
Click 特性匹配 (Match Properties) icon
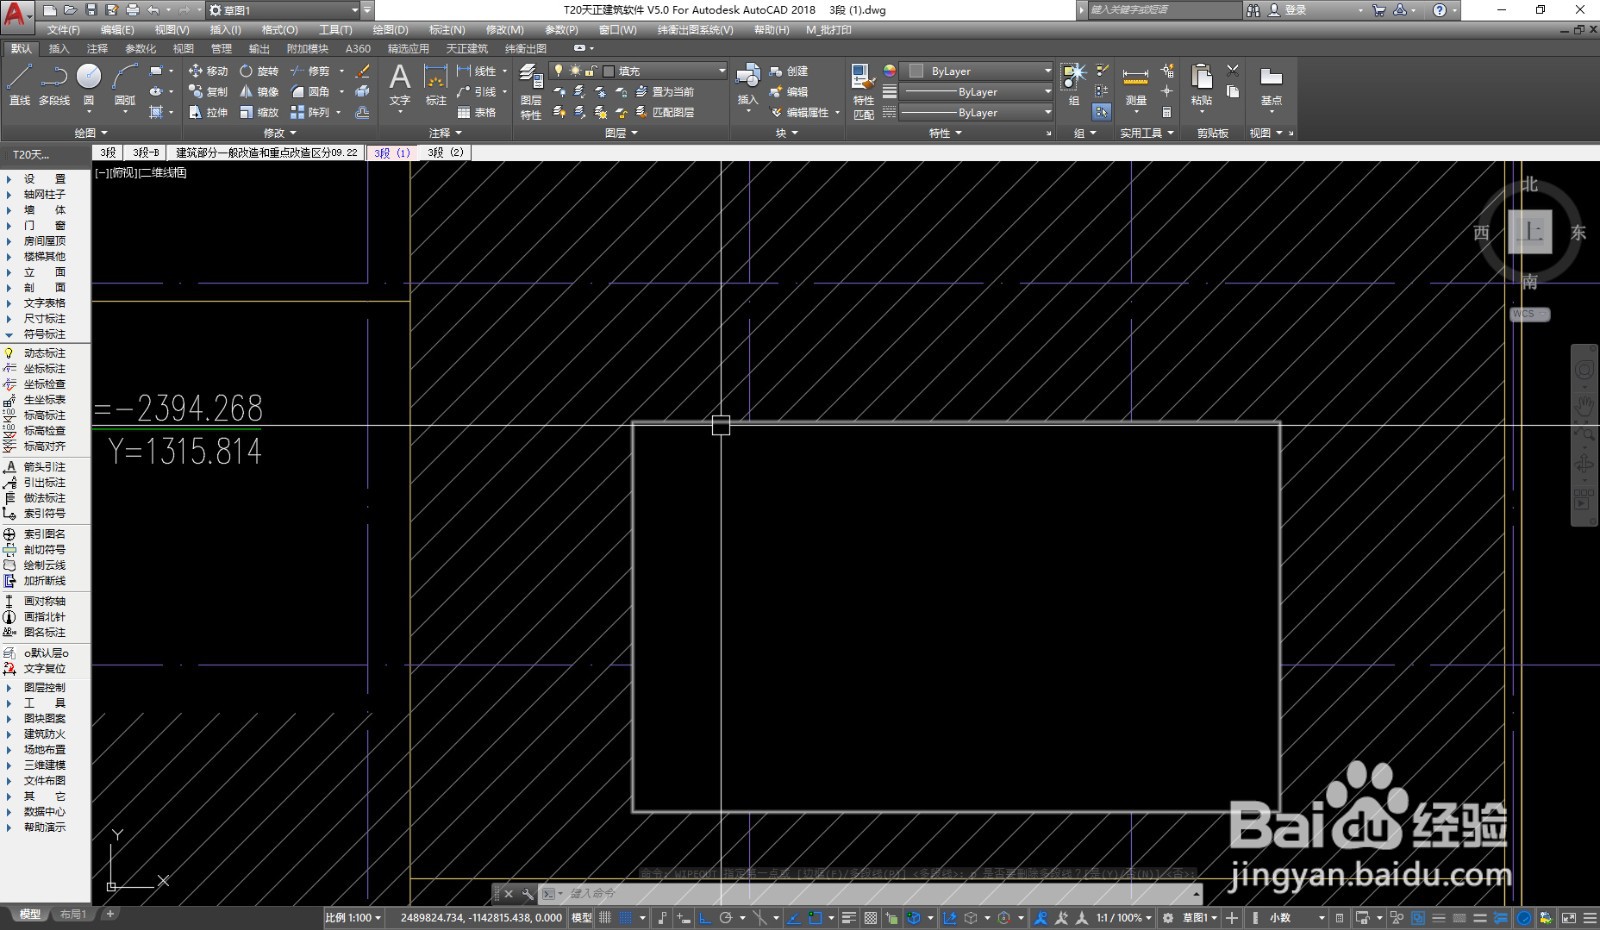click(863, 92)
